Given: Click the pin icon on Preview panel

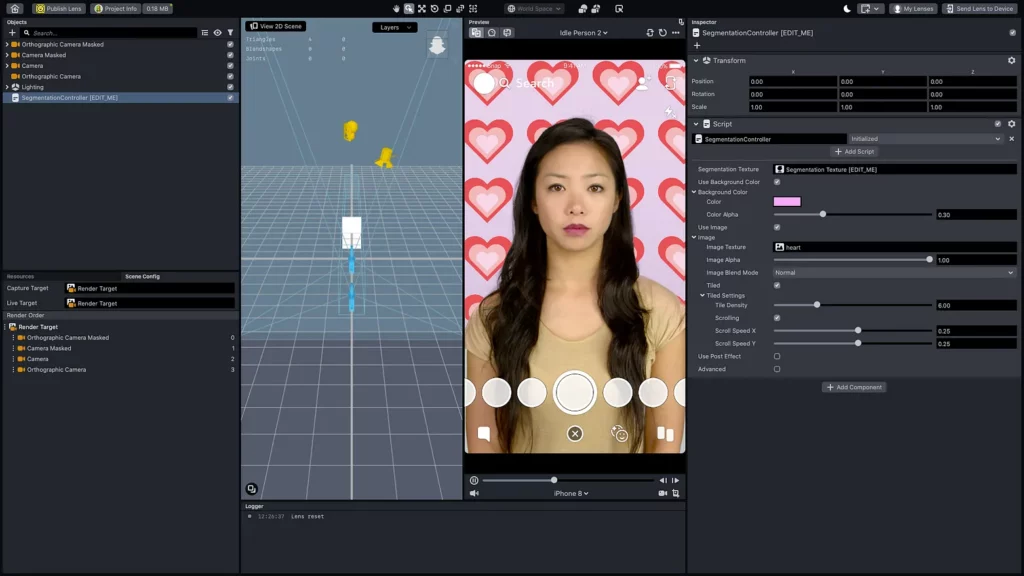Looking at the screenshot, I should coord(681,22).
